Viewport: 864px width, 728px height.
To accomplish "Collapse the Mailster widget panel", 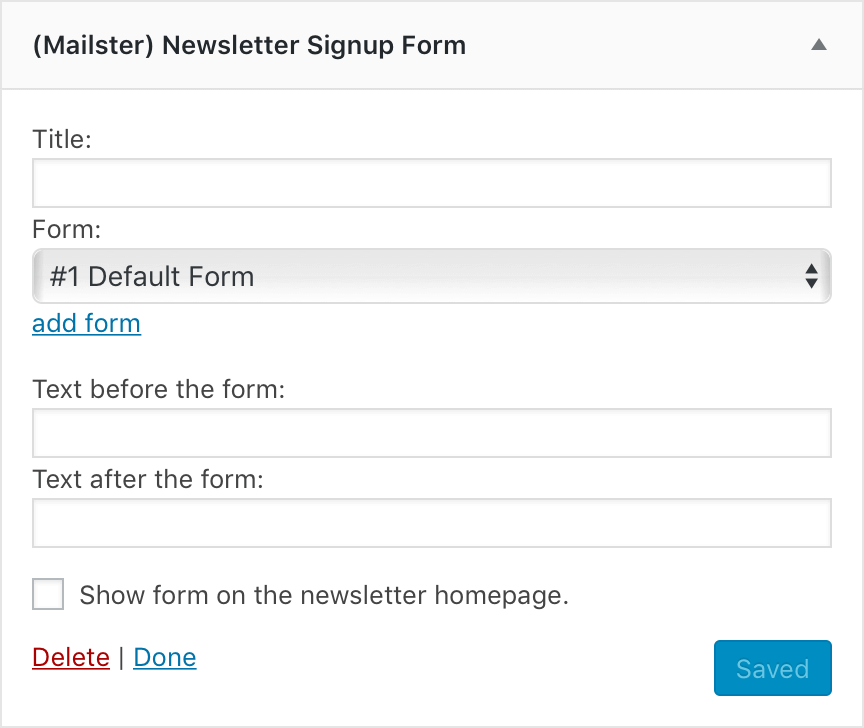I will (x=818, y=45).
